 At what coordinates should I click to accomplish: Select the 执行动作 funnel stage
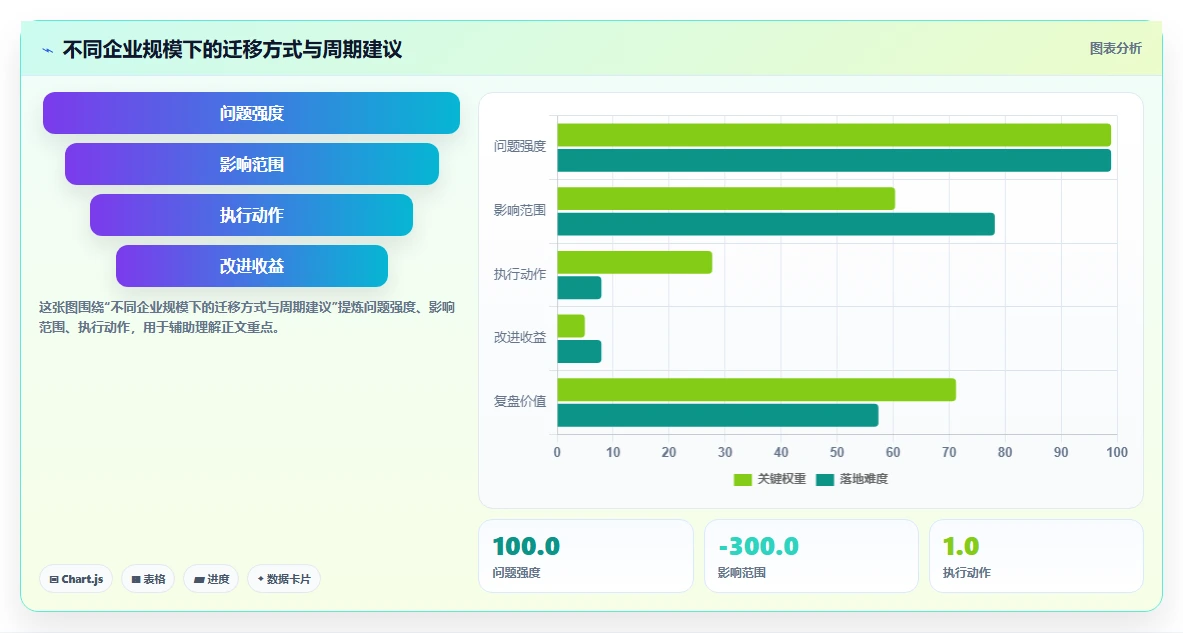point(251,215)
